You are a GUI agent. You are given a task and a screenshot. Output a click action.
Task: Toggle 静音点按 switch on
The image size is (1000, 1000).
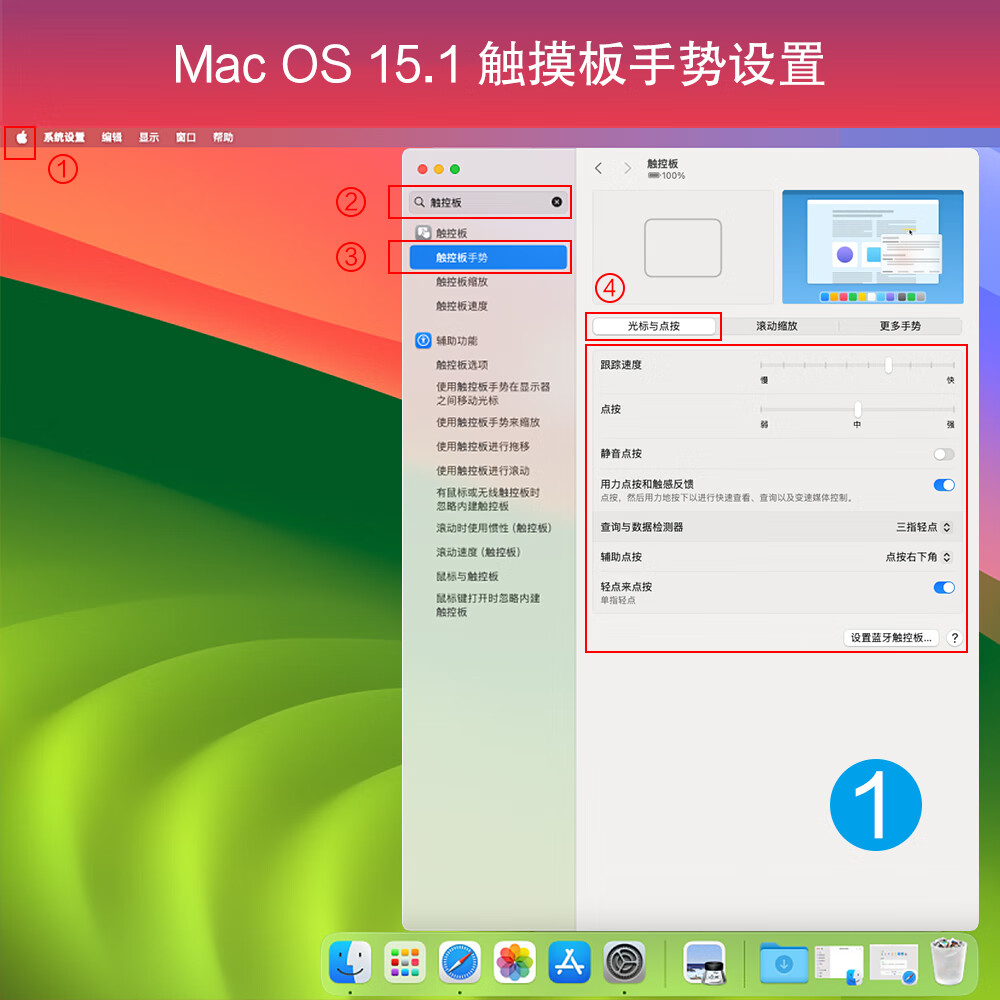pos(944,454)
